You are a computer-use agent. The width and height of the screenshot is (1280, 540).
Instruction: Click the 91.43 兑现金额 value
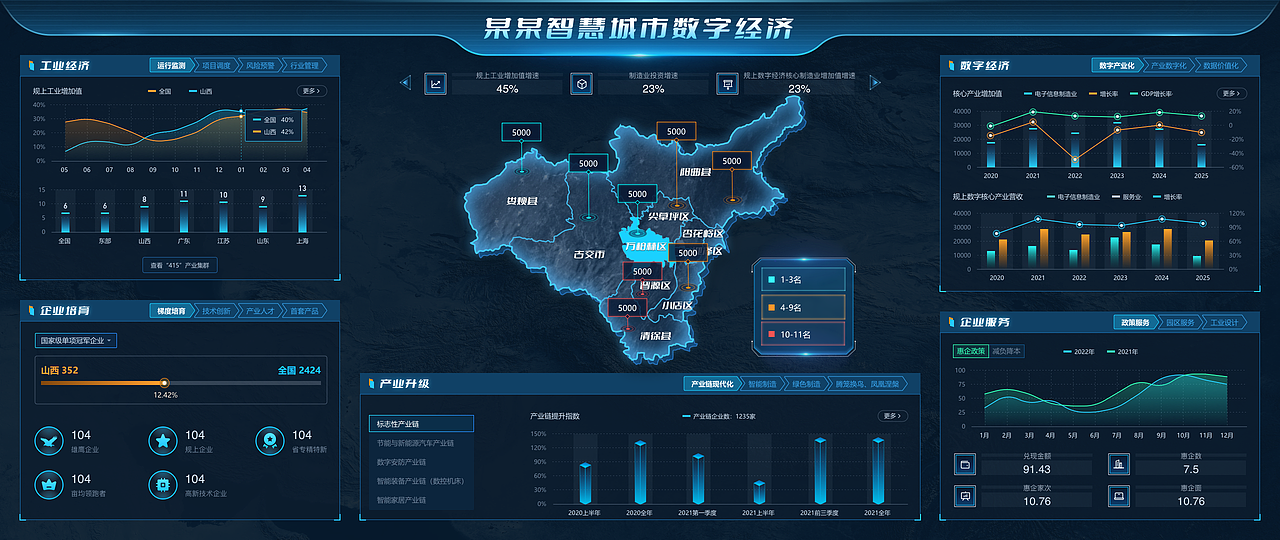click(x=1037, y=470)
